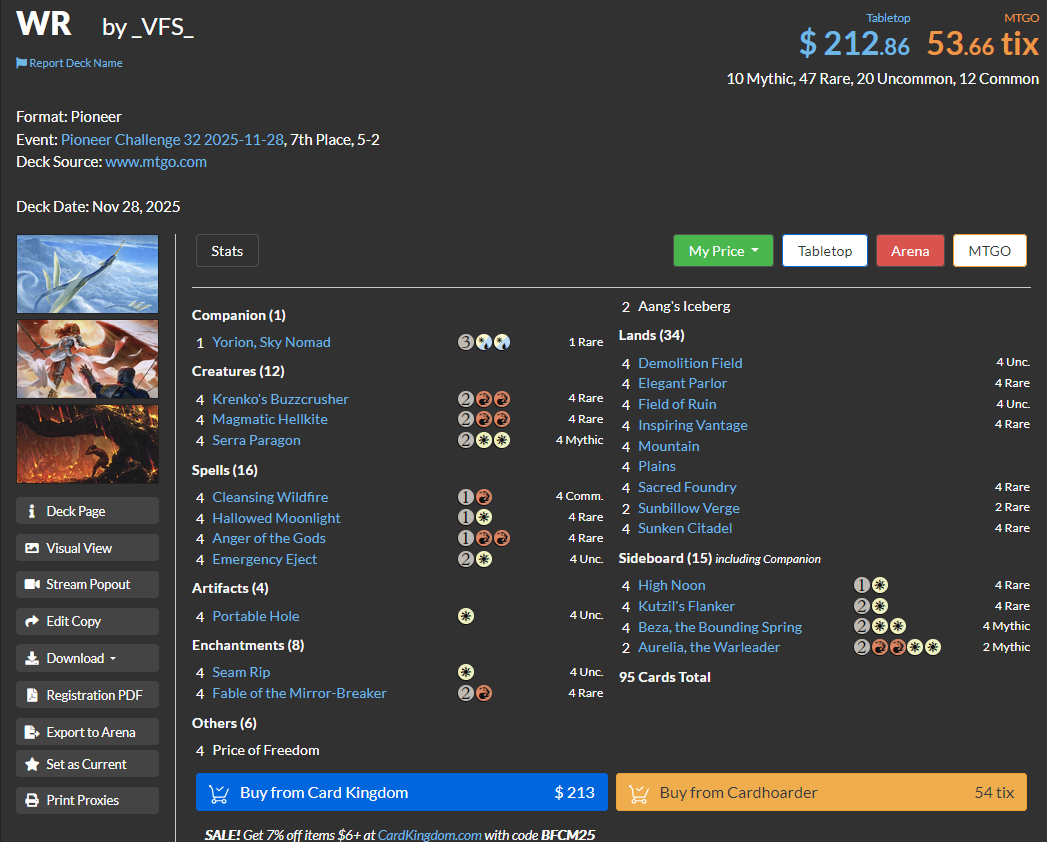Open the Stats view
This screenshot has height=842, width=1047.
(x=227, y=251)
